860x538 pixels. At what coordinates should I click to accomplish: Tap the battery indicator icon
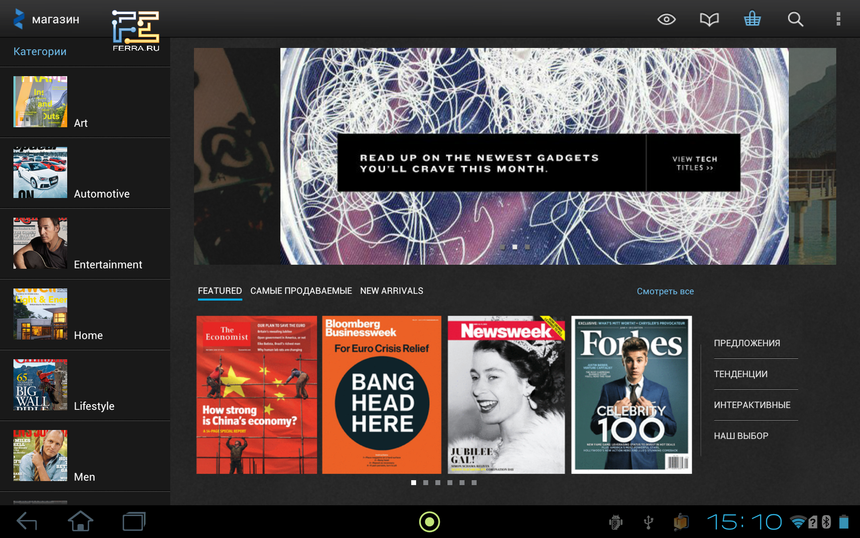844,522
